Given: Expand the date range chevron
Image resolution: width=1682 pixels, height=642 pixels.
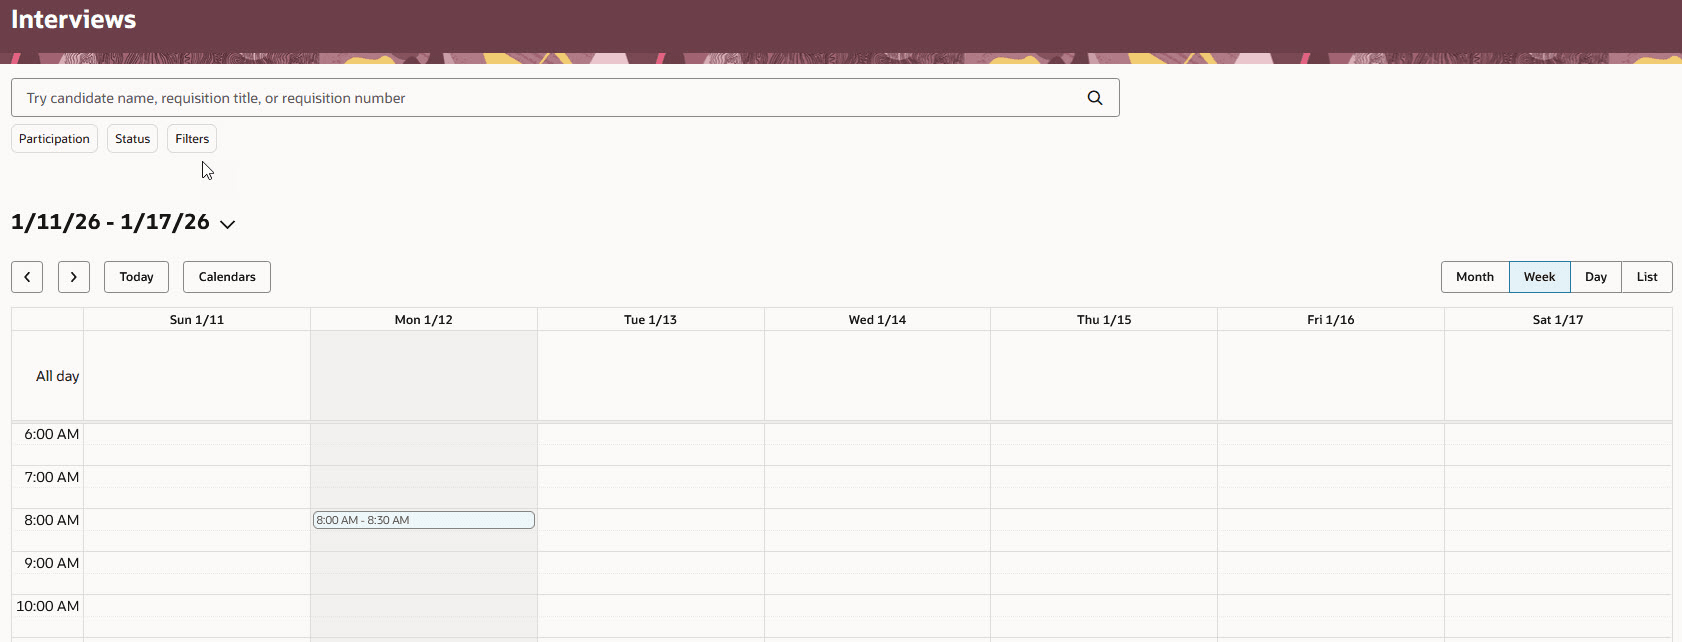Looking at the screenshot, I should (x=228, y=224).
